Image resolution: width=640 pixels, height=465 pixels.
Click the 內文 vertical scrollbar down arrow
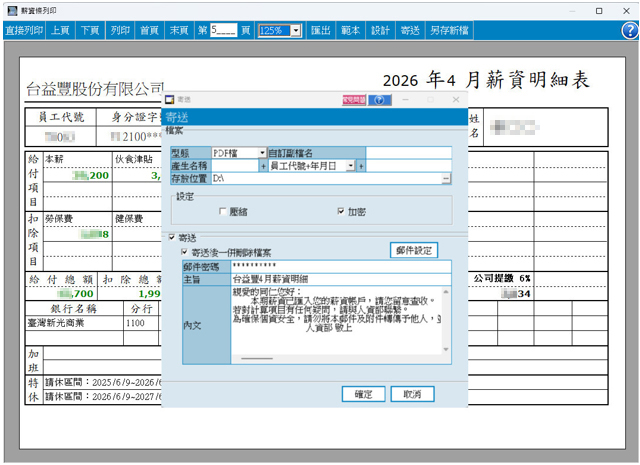[446, 349]
